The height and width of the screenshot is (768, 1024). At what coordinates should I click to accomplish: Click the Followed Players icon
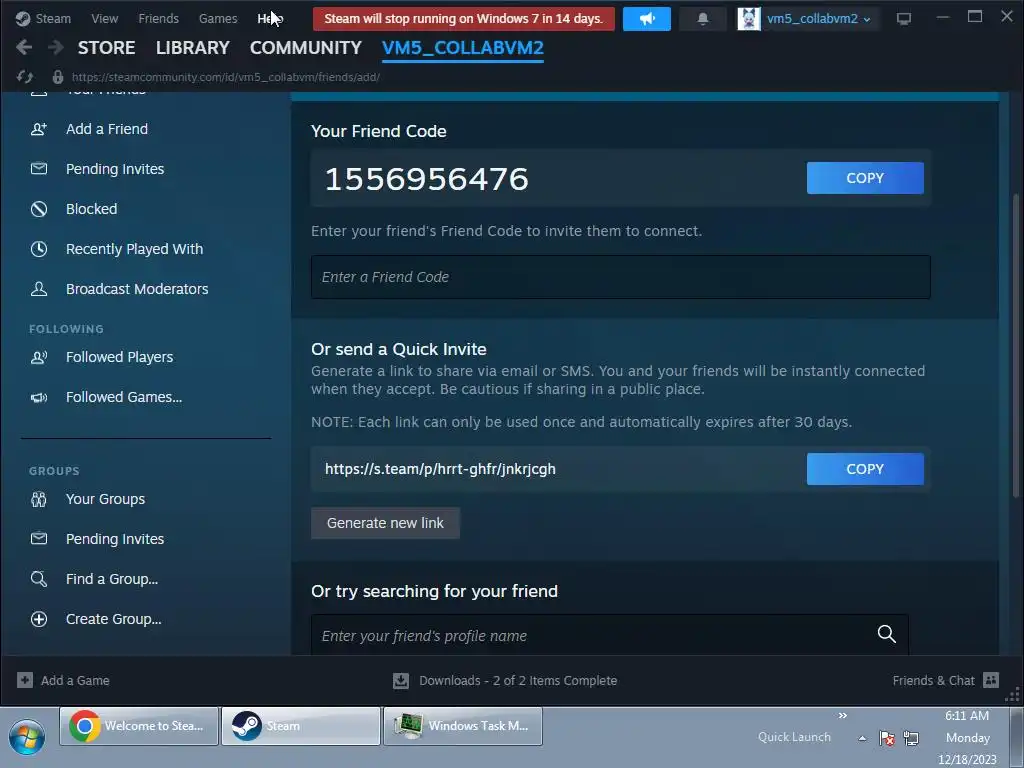pos(39,357)
